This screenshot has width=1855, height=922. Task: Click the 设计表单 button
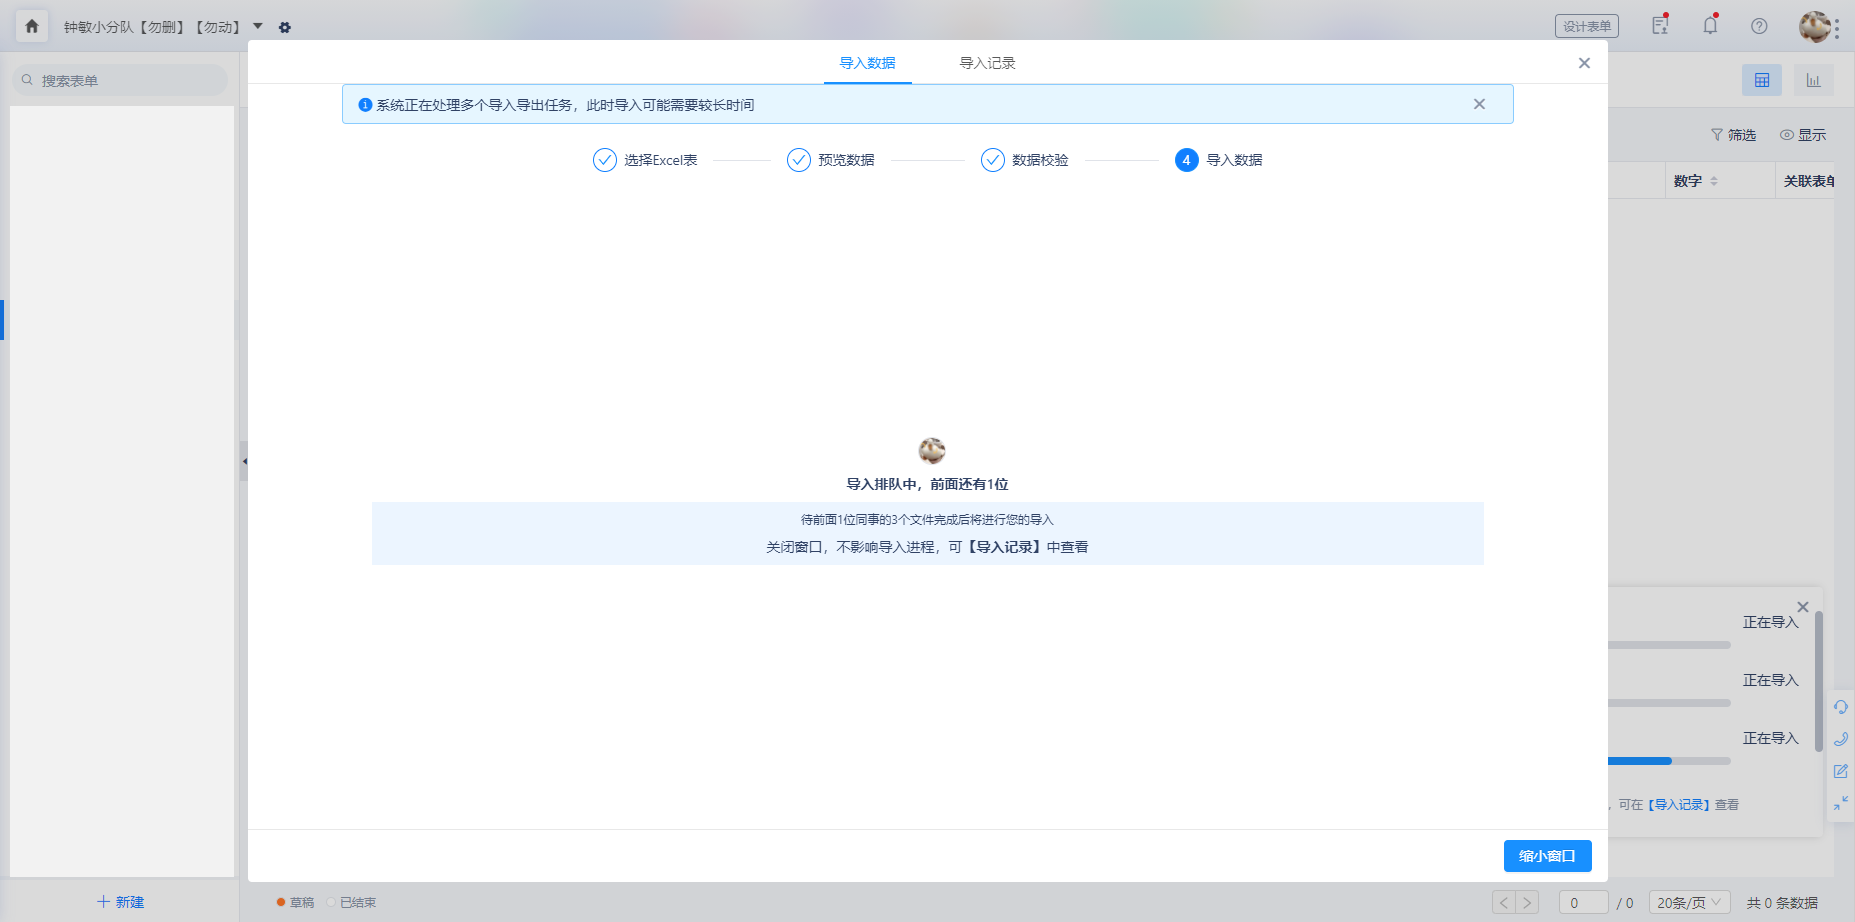click(1586, 26)
